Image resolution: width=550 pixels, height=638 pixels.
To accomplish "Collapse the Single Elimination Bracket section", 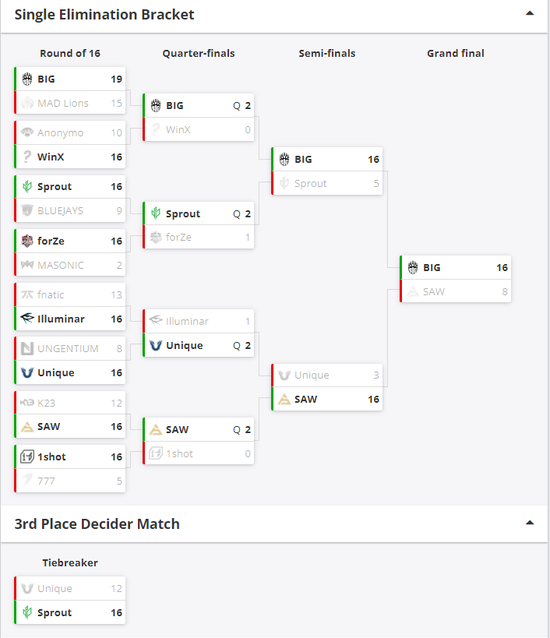I will pos(529,13).
